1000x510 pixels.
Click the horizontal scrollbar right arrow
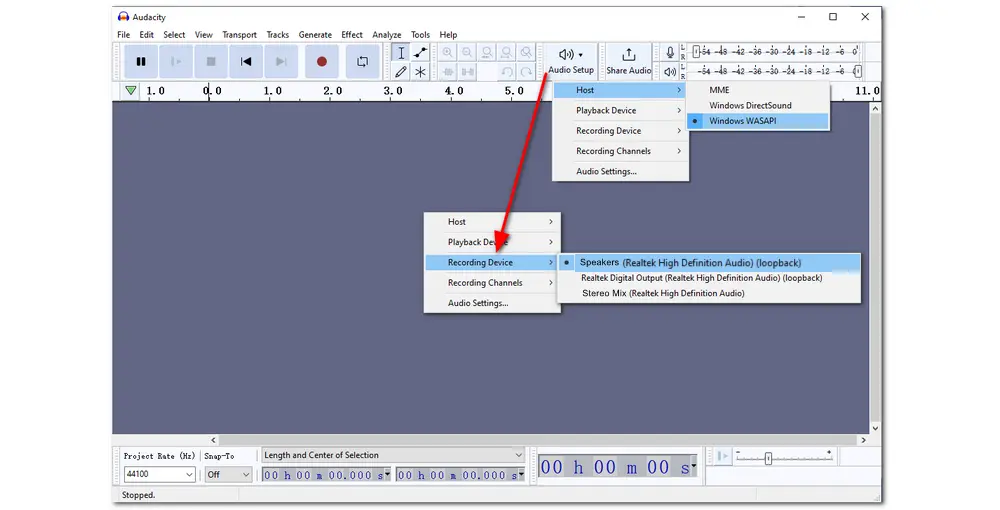[864, 440]
